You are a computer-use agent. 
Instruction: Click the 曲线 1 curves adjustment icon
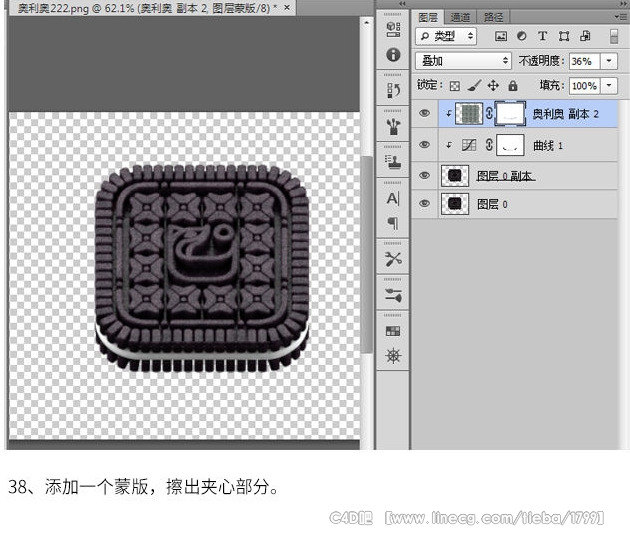(469, 145)
